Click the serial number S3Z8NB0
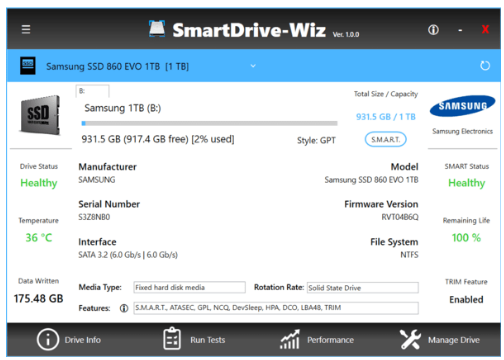504x360 pixels. [x=94, y=217]
